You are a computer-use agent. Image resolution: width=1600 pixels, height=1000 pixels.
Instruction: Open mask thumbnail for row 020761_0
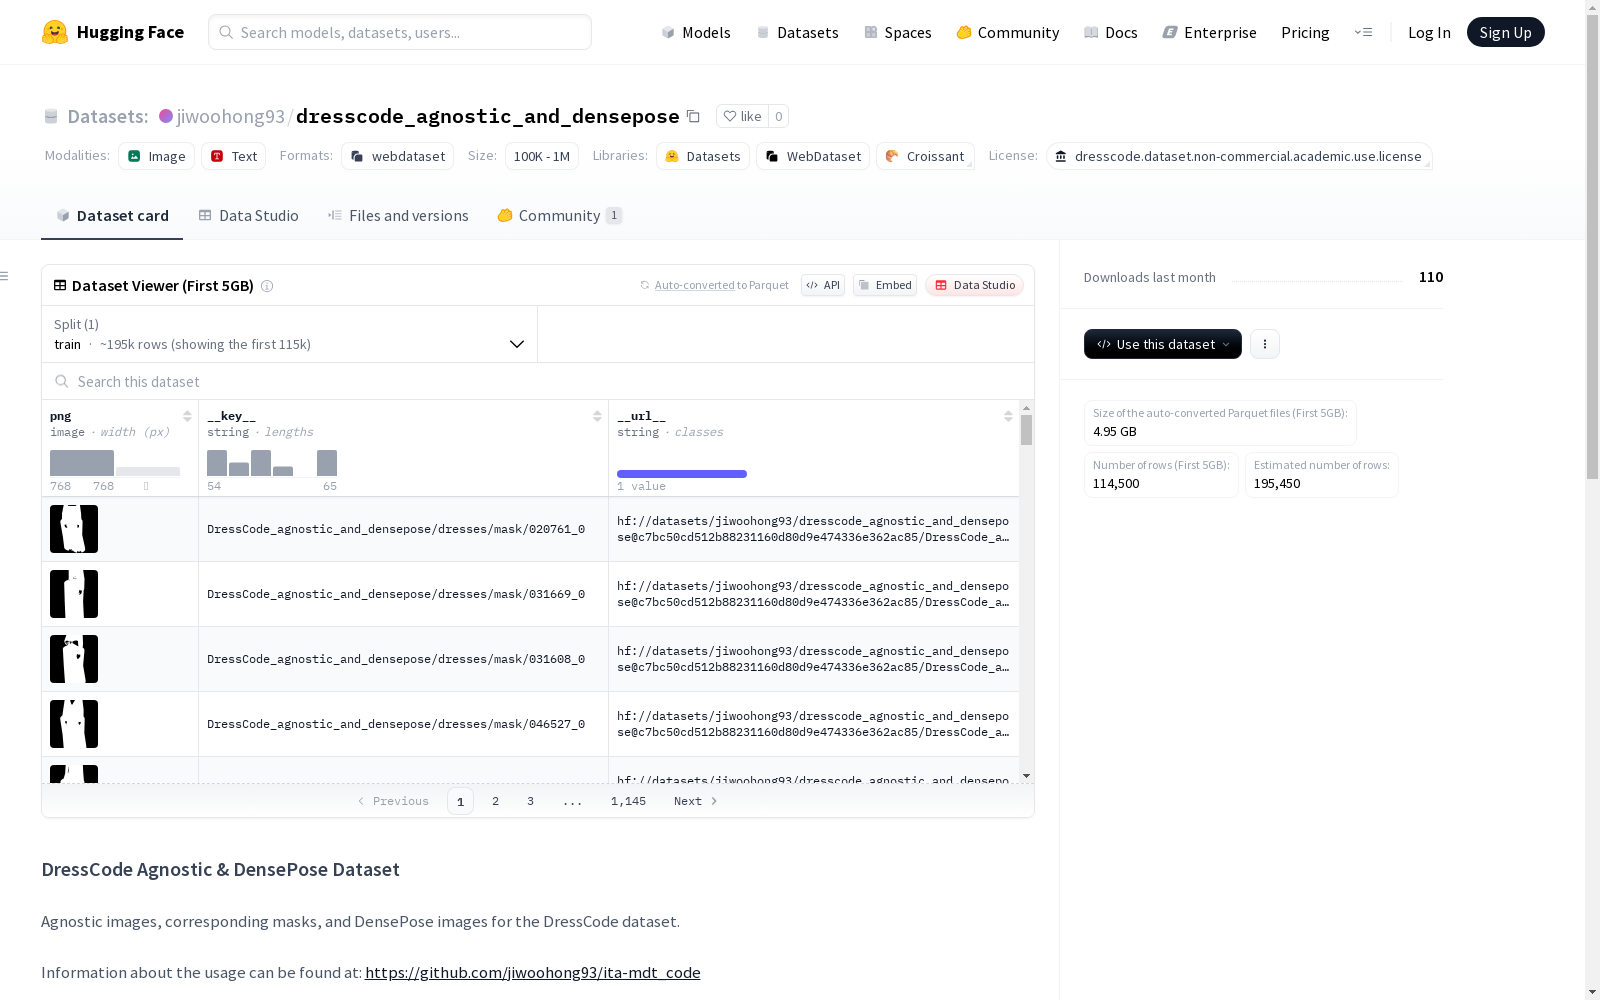pos(74,529)
